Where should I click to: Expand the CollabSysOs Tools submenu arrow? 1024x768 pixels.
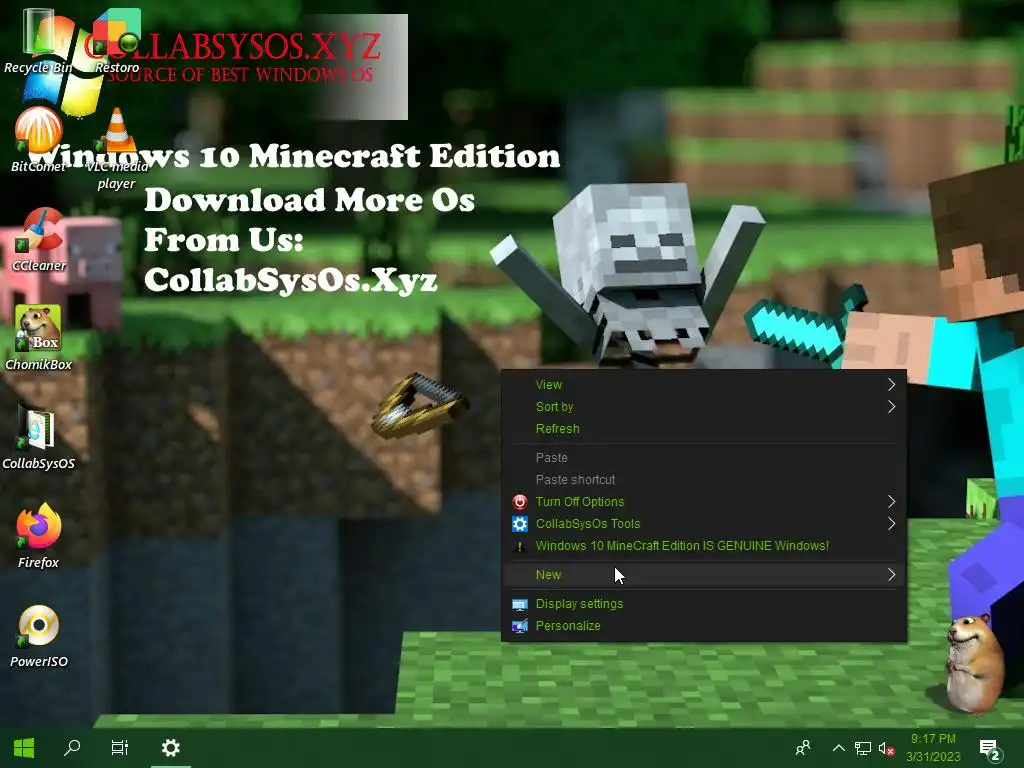coord(891,524)
